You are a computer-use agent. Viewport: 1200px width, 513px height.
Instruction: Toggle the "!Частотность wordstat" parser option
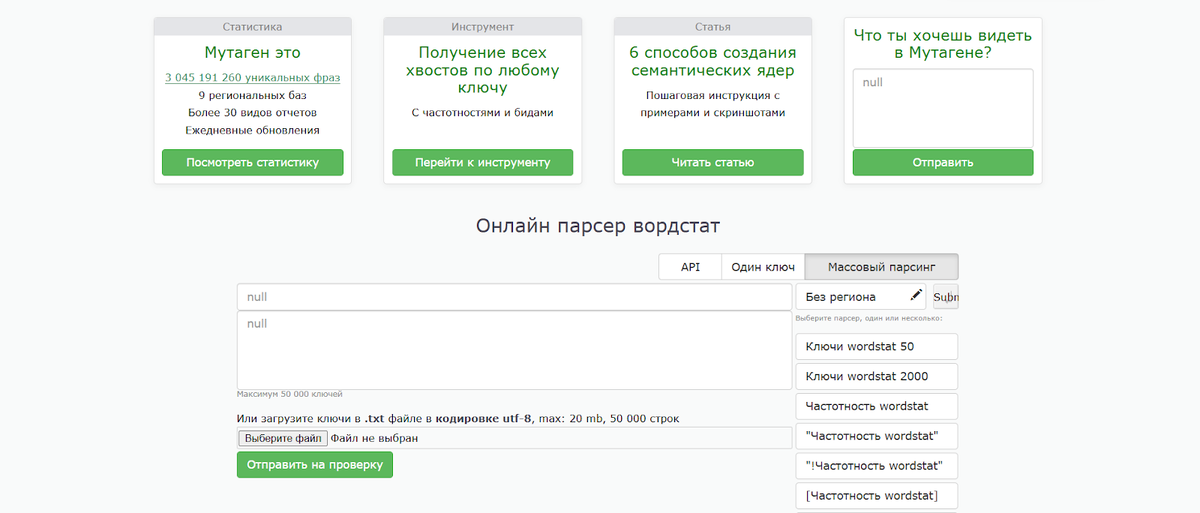pyautogui.click(x=877, y=466)
